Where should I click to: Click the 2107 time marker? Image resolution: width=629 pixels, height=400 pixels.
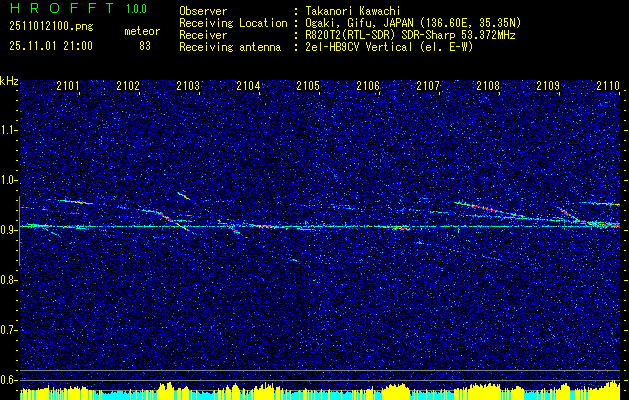pyautogui.click(x=428, y=85)
